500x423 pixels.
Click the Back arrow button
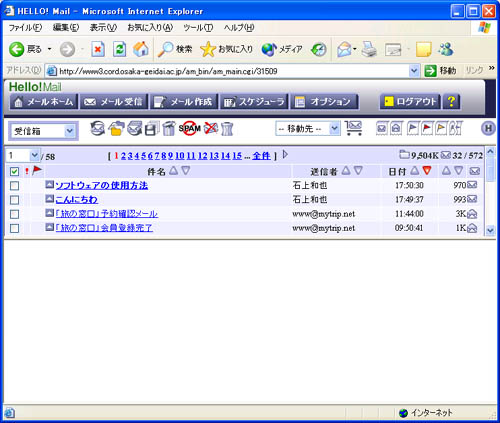(x=25, y=49)
